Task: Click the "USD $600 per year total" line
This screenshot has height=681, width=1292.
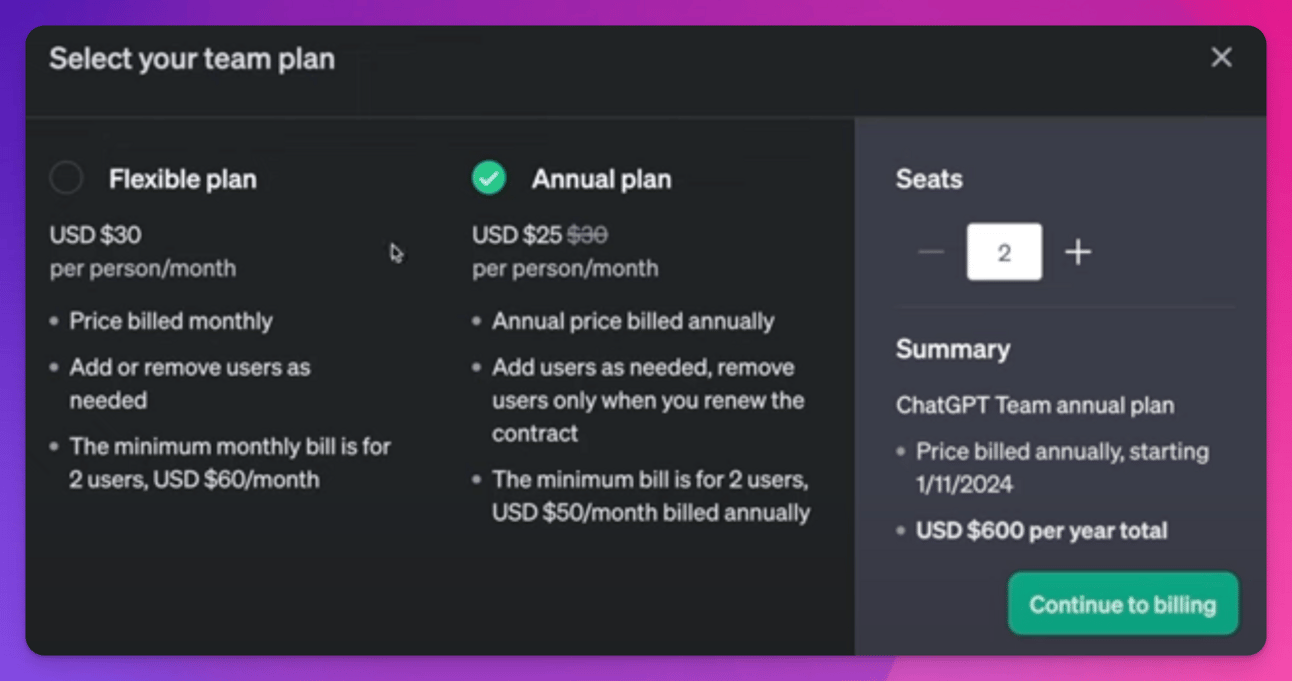Action: click(1041, 531)
